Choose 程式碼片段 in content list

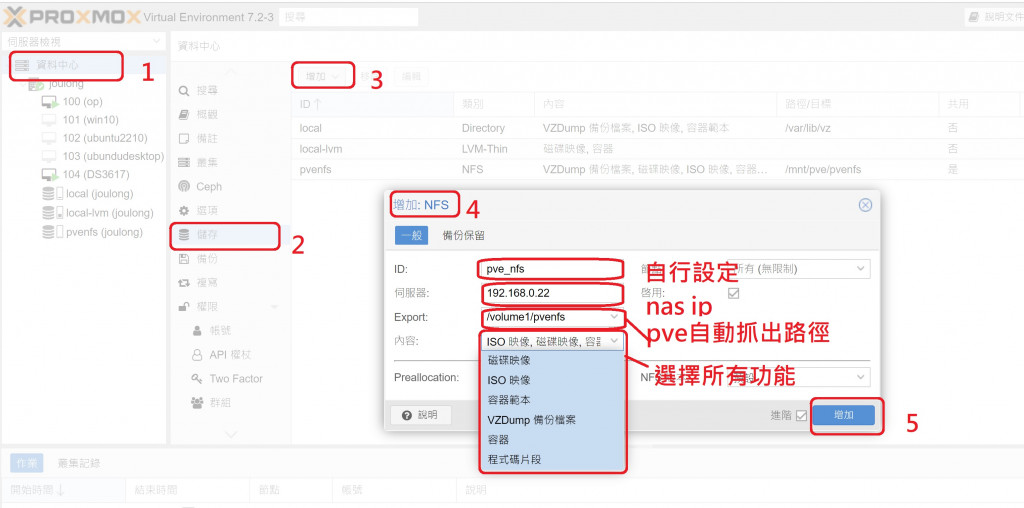553,460
